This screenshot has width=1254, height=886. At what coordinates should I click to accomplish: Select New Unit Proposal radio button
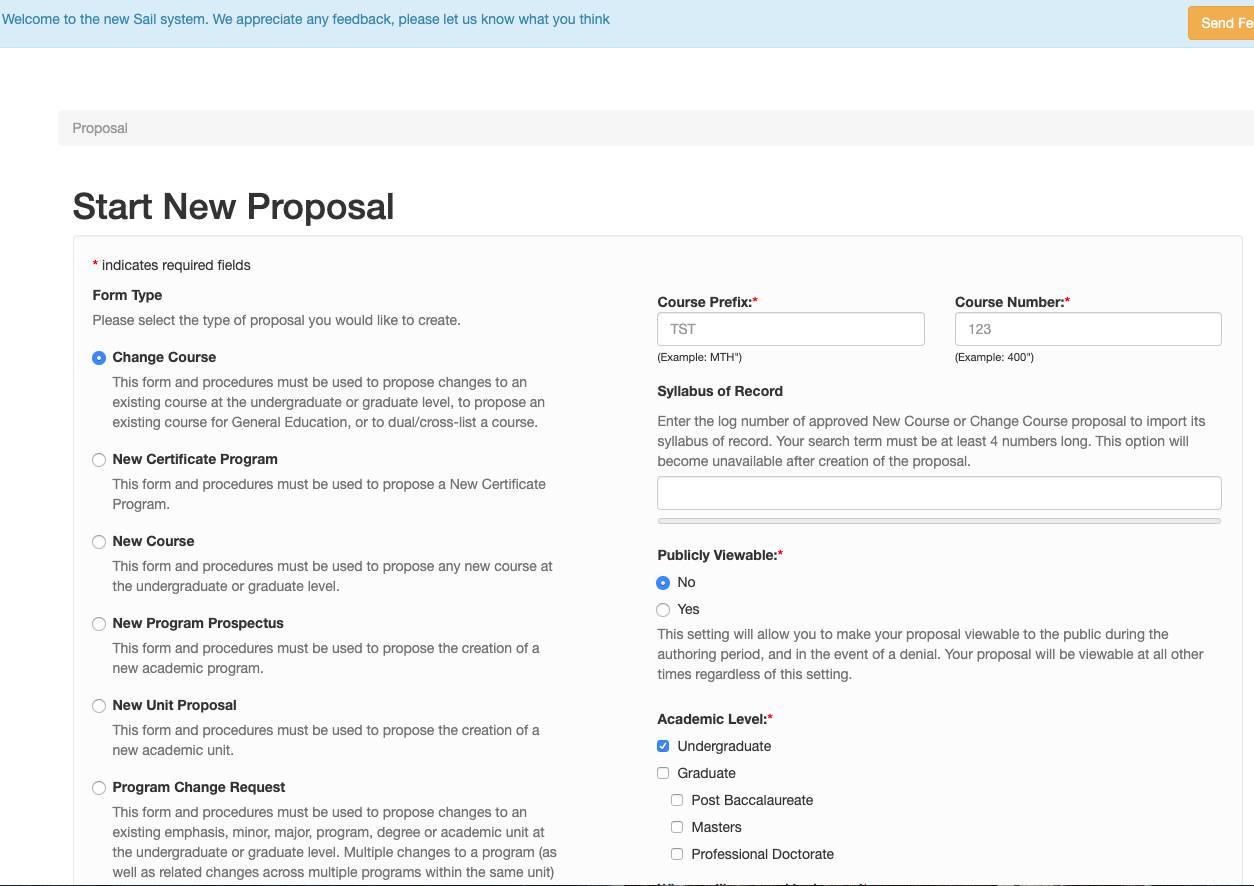coord(99,706)
